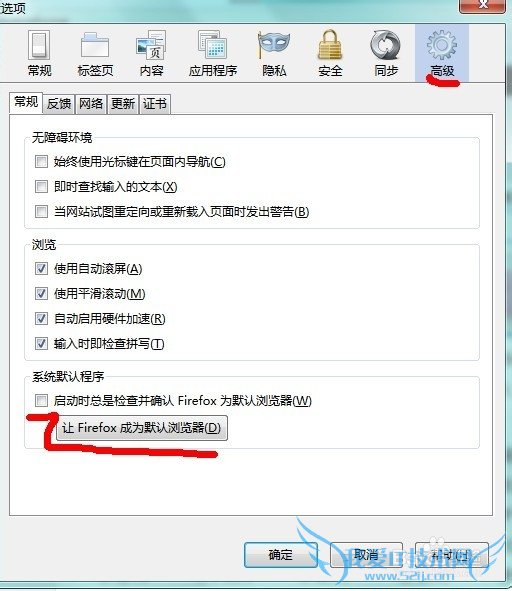The height and width of the screenshot is (591, 512).
Task: Uncheck 使用自动滚屏 autoscroll option
Action: coord(41,269)
